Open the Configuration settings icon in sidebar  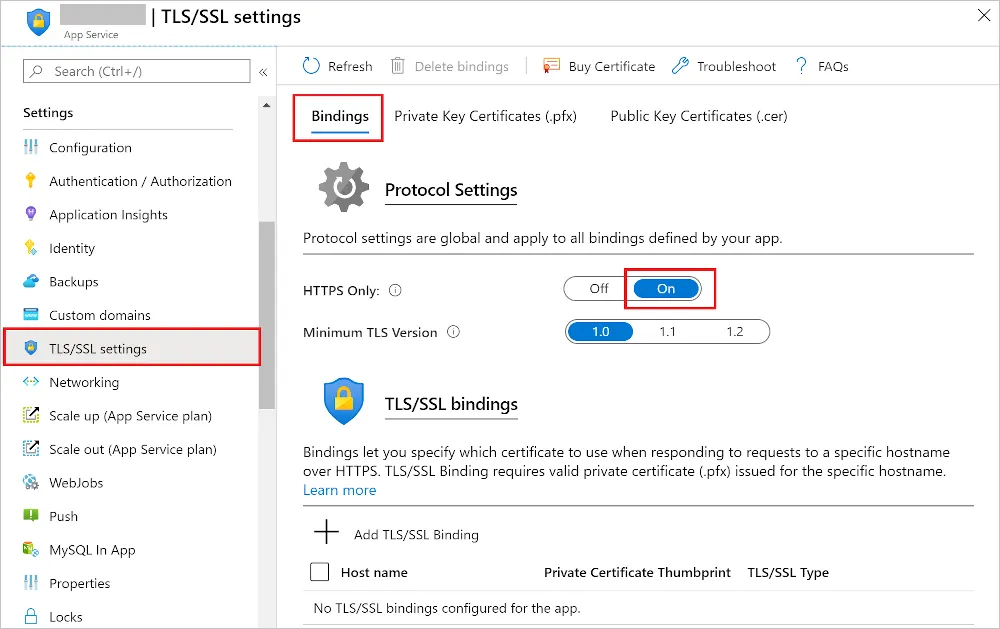tap(30, 147)
